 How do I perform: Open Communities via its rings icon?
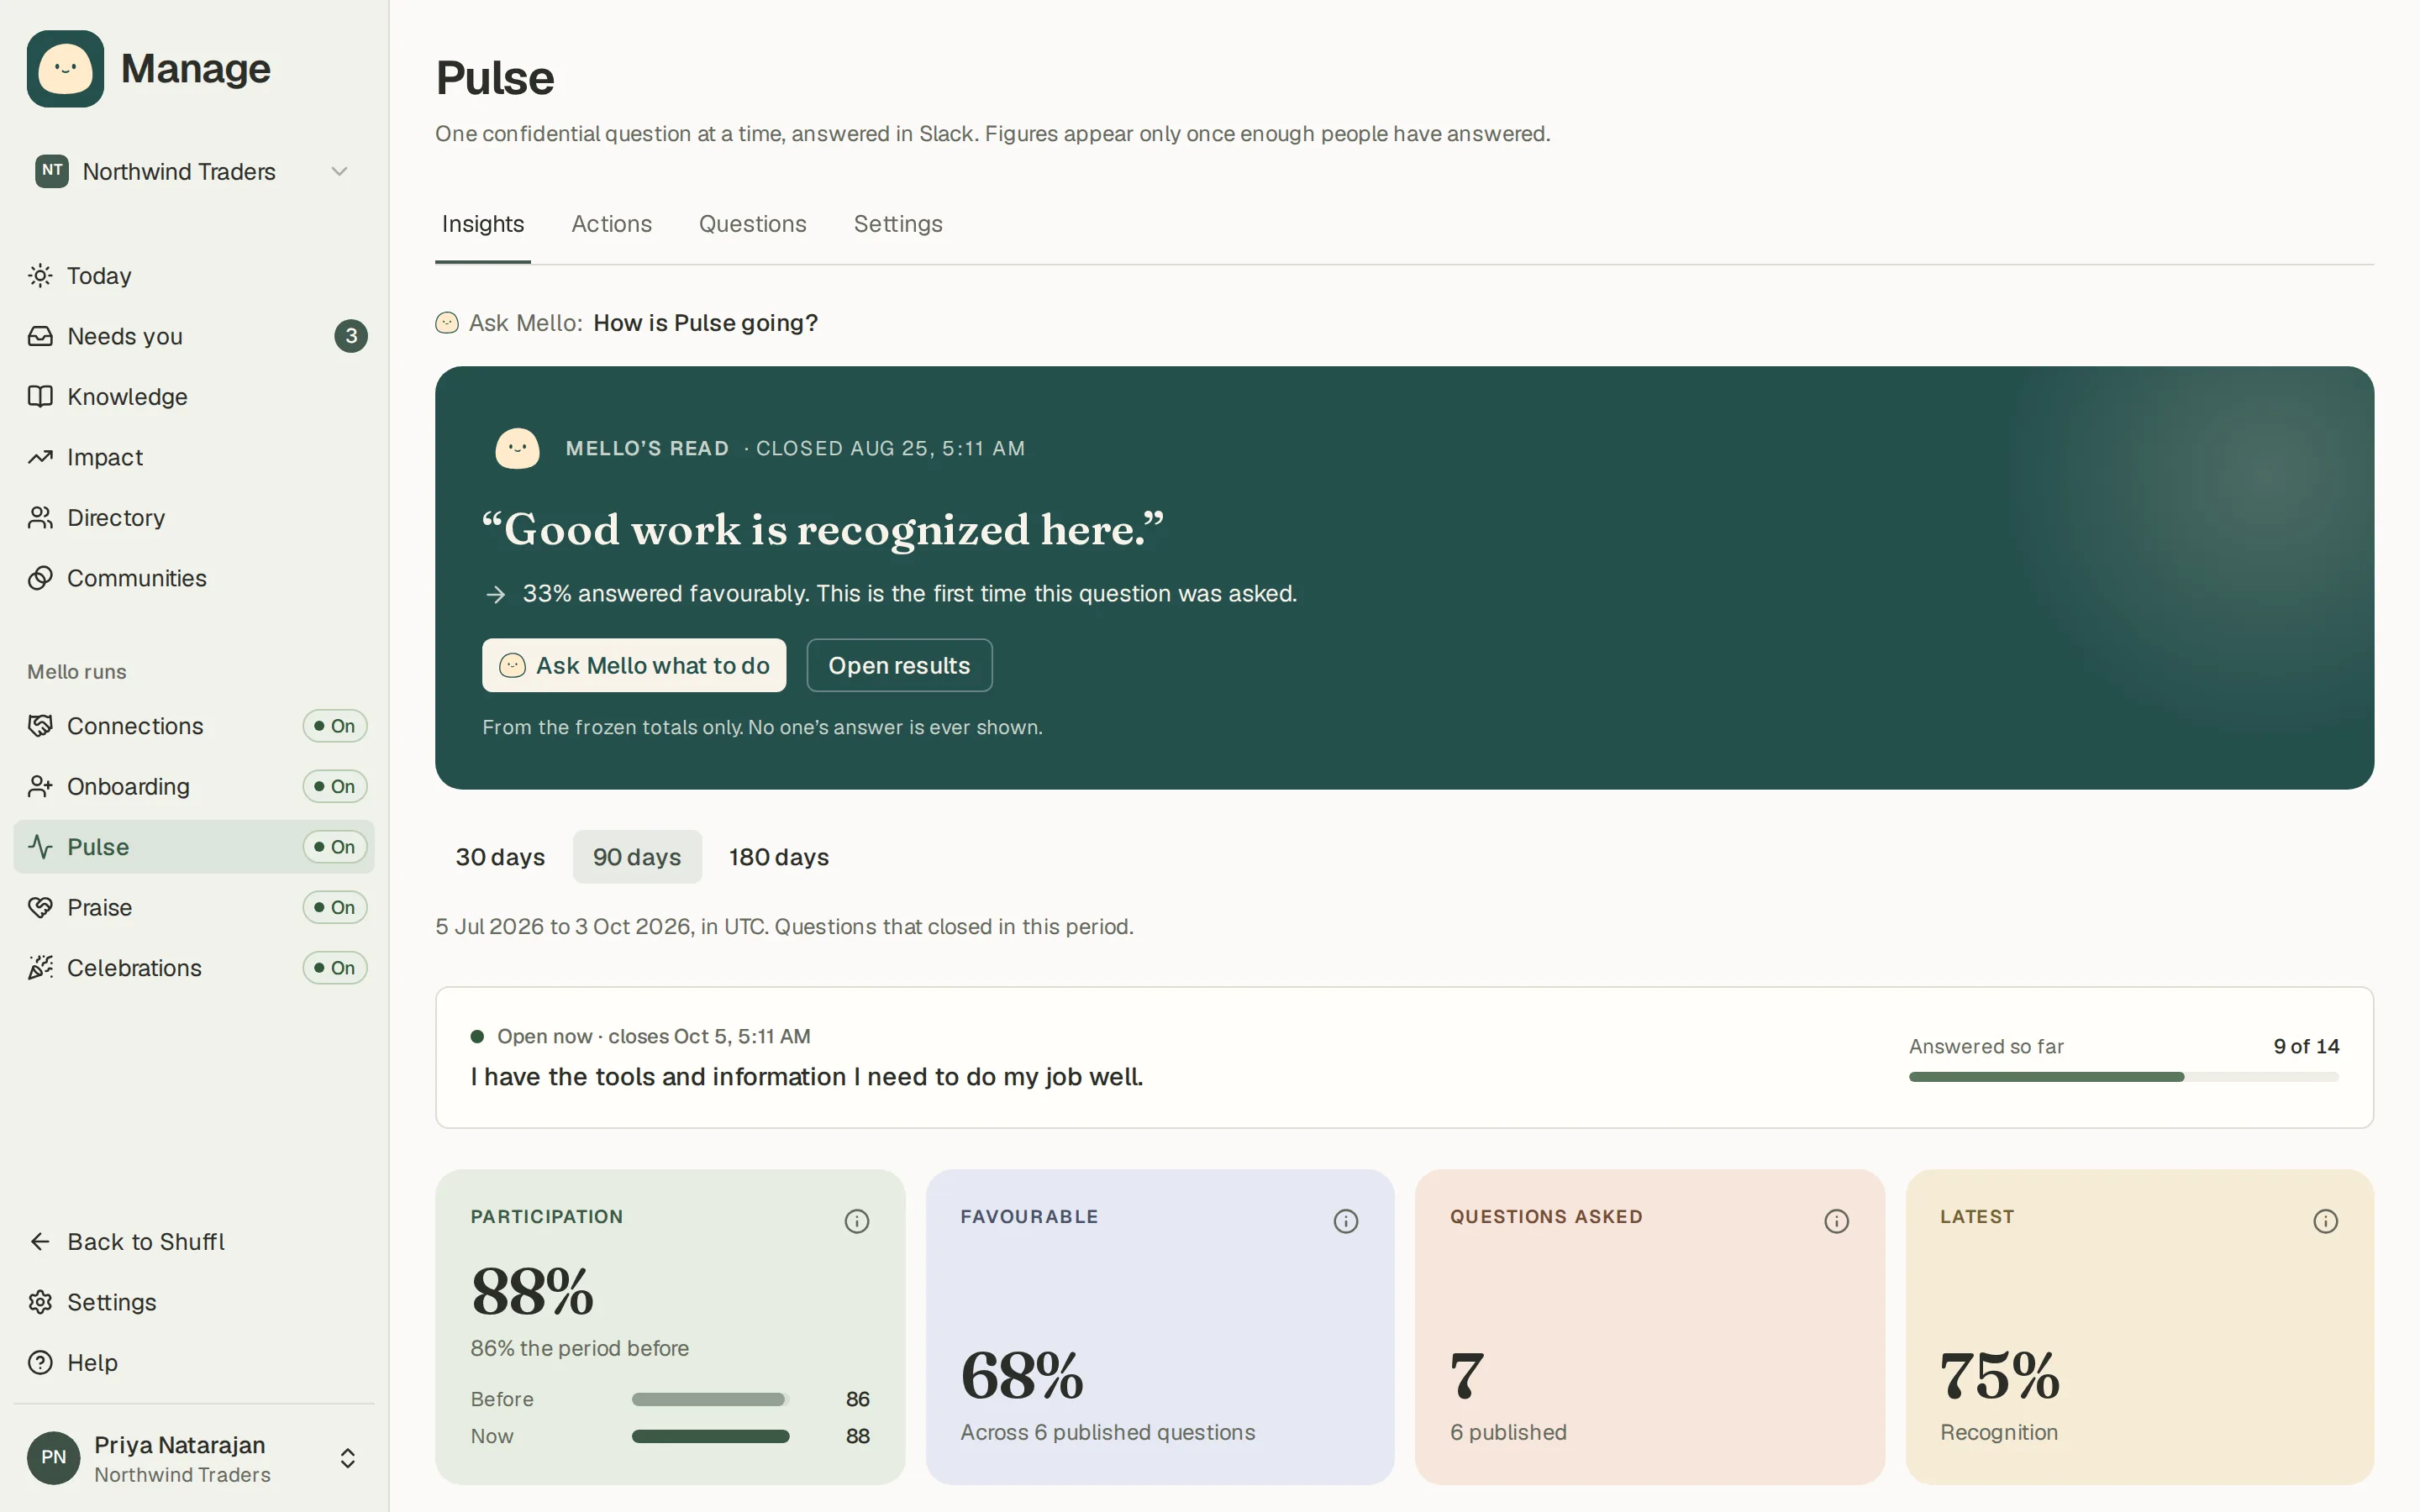tap(40, 578)
